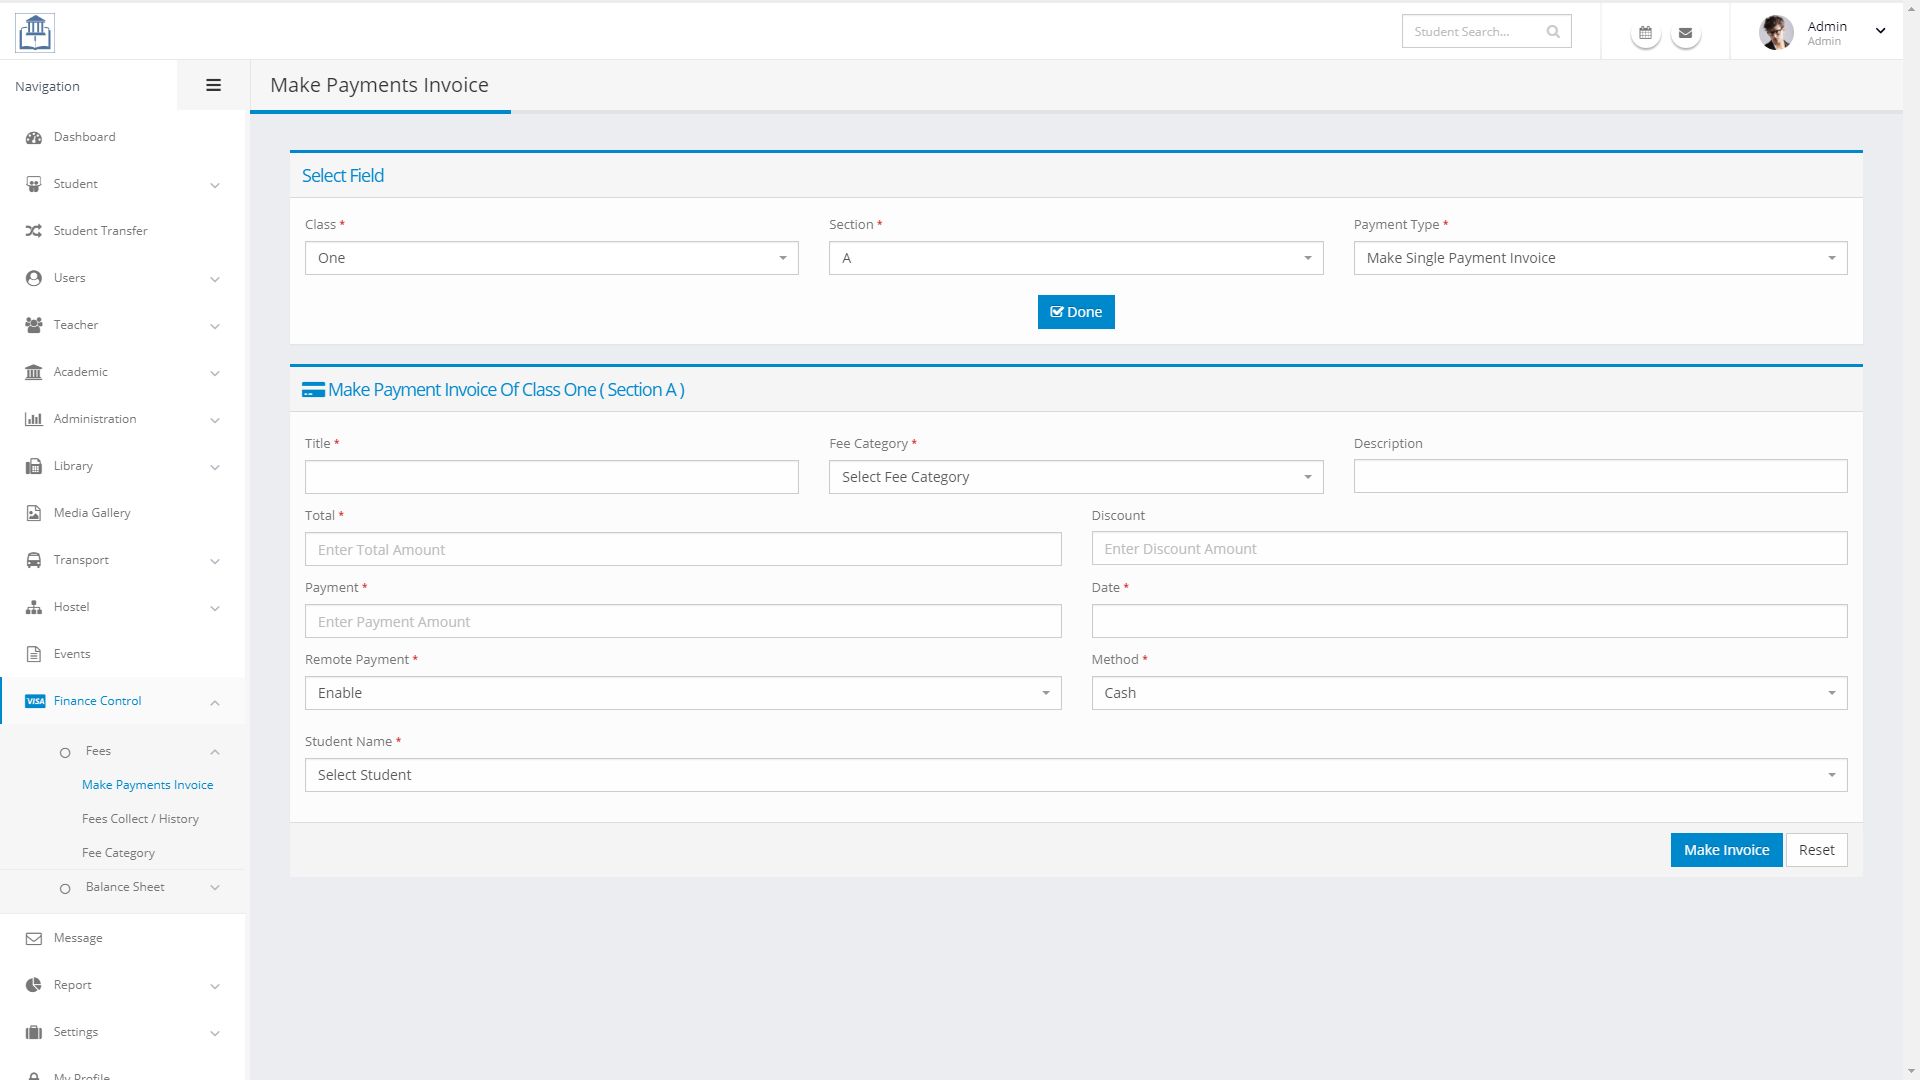The image size is (1920, 1080).
Task: Click the Enter Total Amount field
Action: pos(682,550)
